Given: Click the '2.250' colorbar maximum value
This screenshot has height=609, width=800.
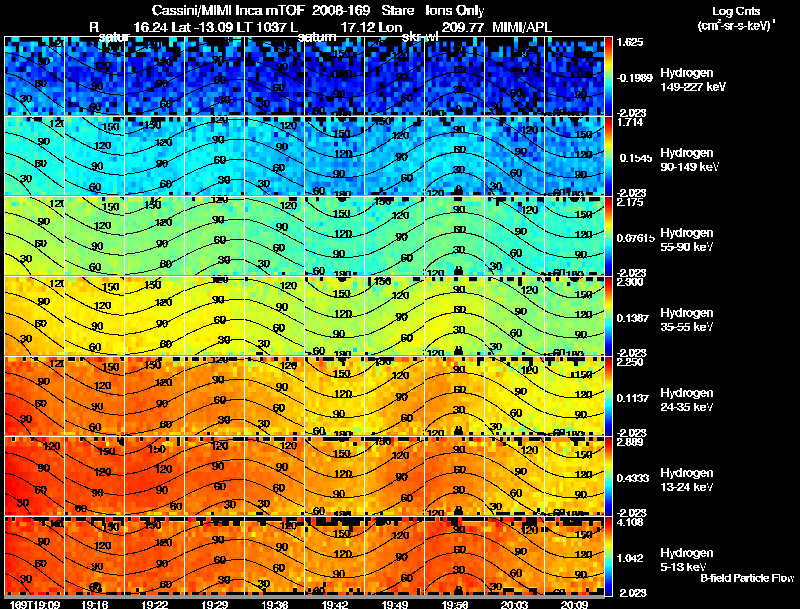Looking at the screenshot, I should tap(630, 363).
